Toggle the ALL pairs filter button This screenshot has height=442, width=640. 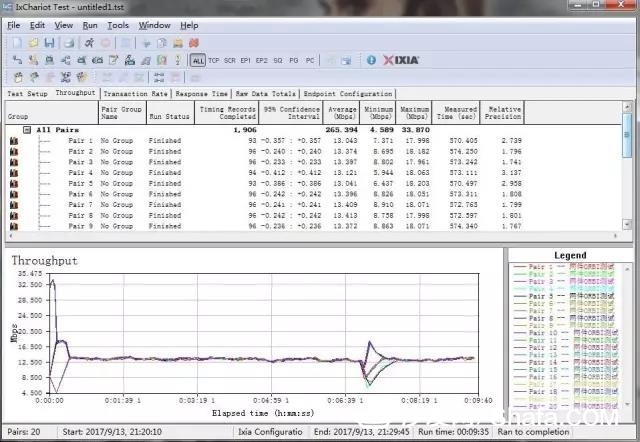coord(198,60)
